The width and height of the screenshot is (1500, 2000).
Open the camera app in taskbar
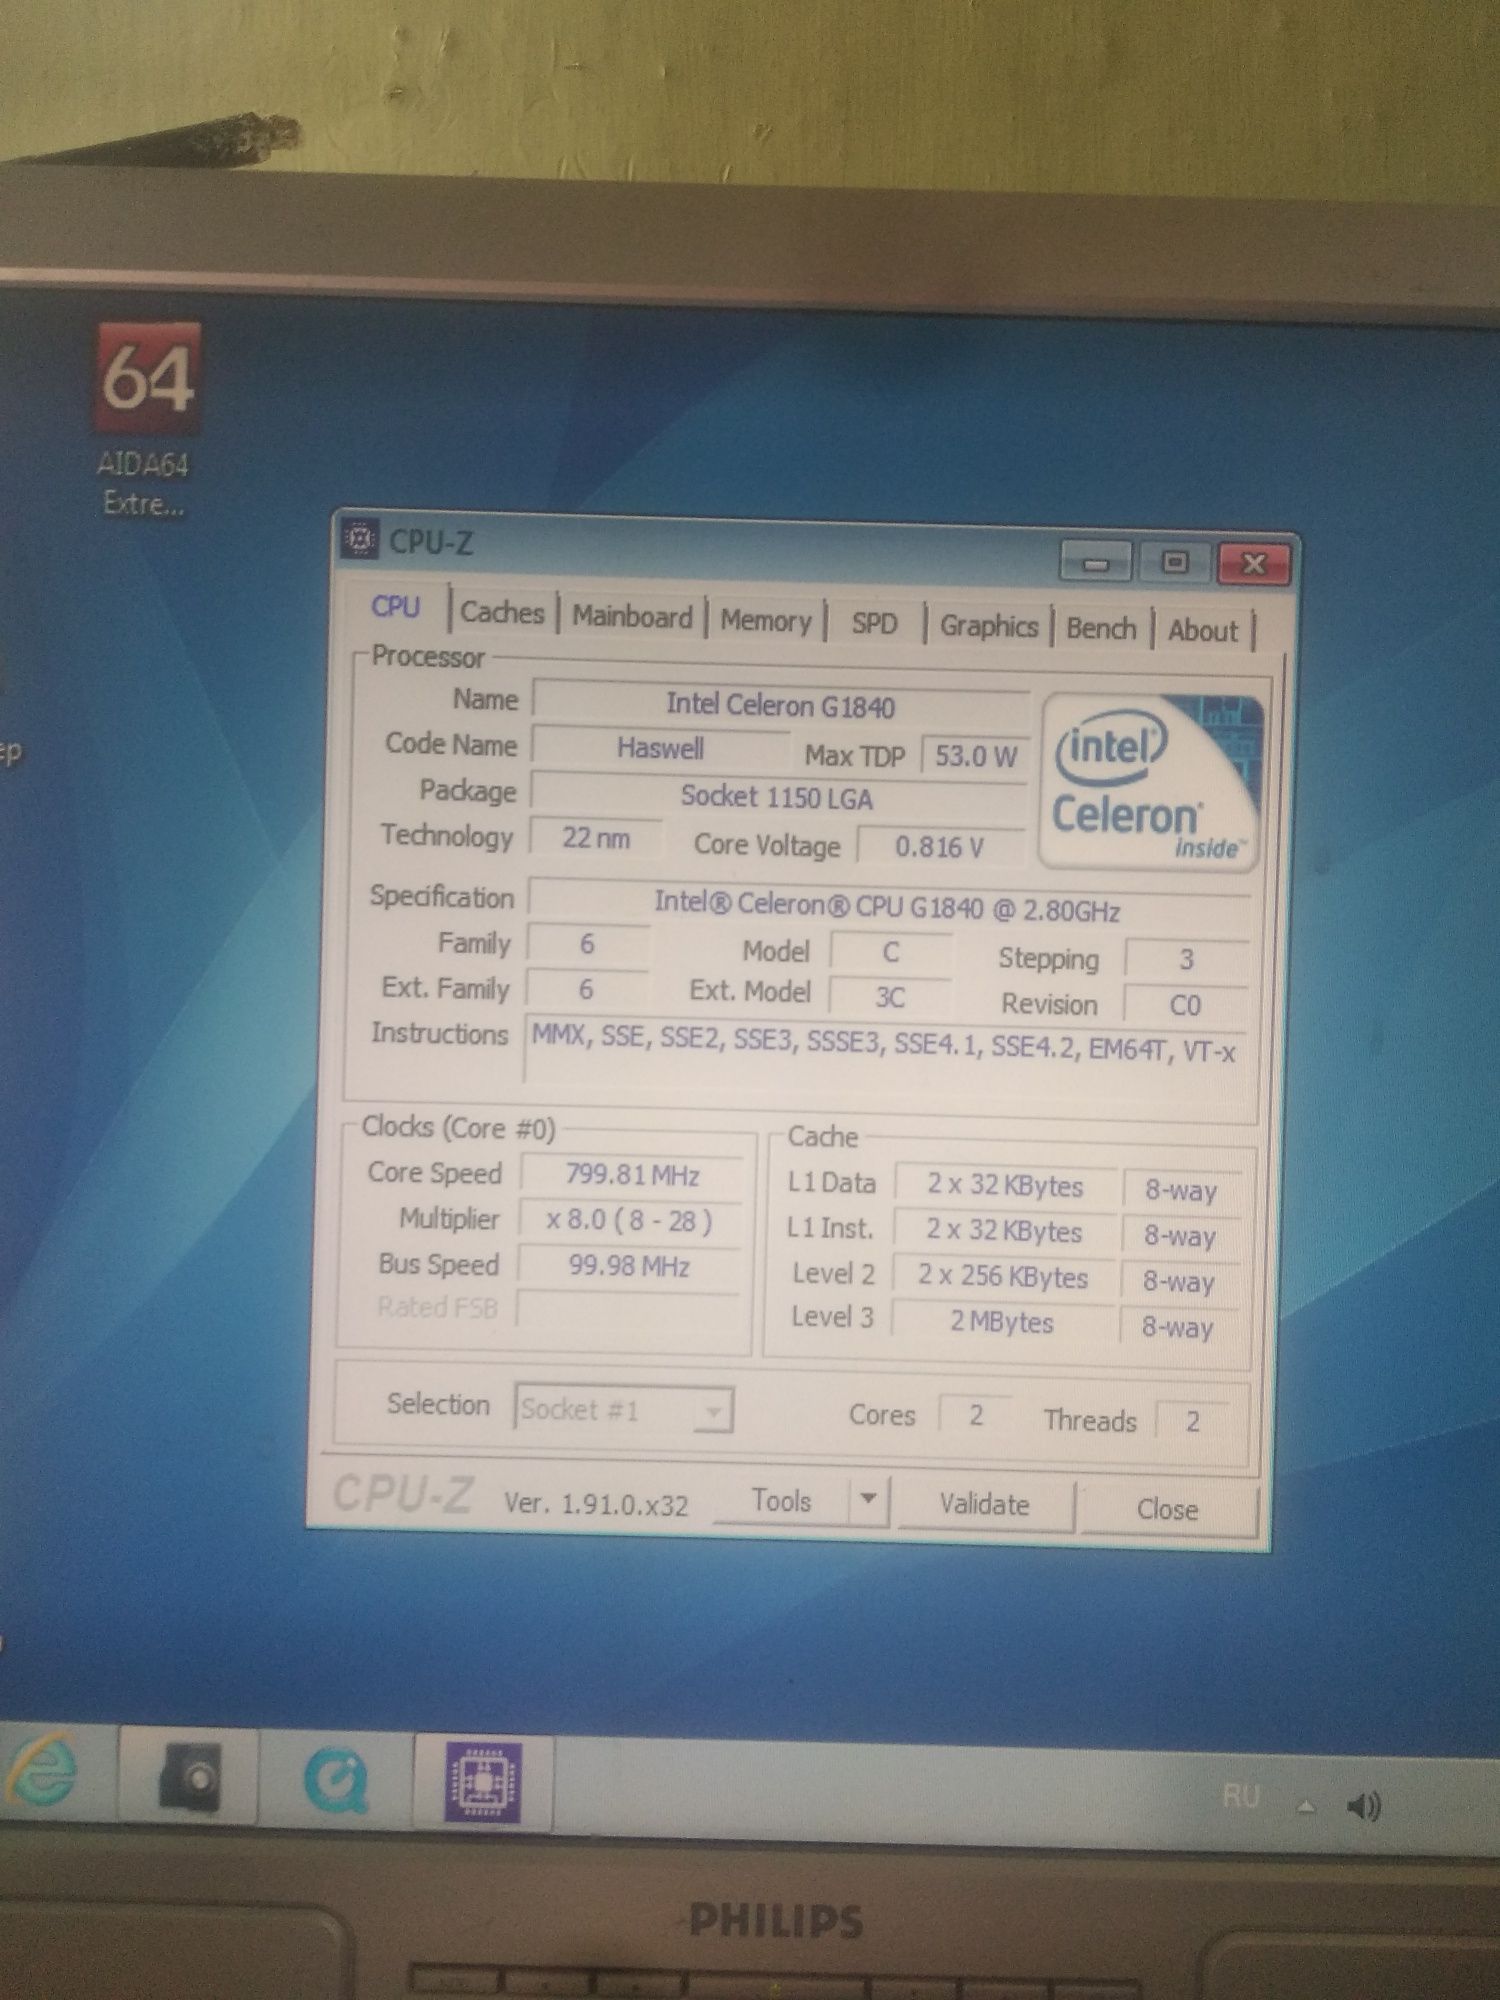[x=190, y=1779]
